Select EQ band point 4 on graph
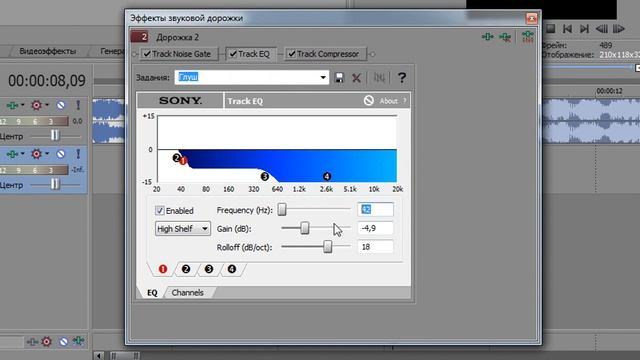The width and height of the screenshot is (640, 360). [x=327, y=176]
